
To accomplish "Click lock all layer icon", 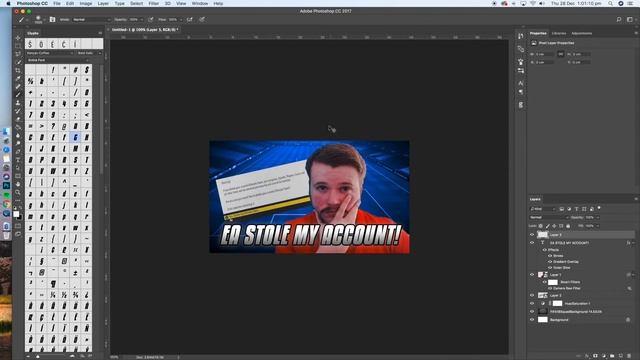I will 568,226.
